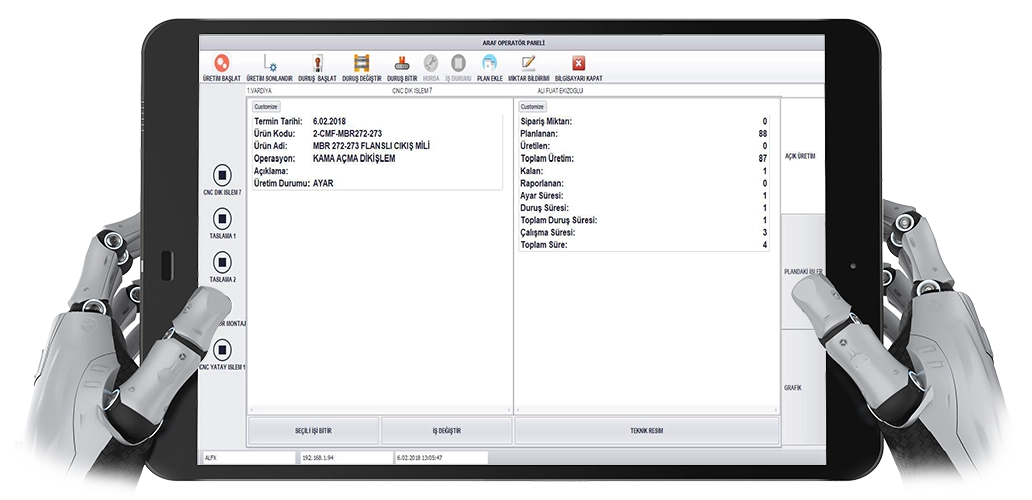Open the Plan Ekle icon

(489, 63)
